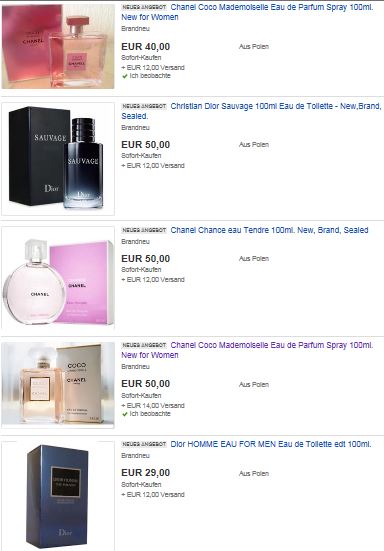This screenshot has height=551, width=384.
Task: Click 'Ich beobachte' under the EUR 14,00 shipping
Action: point(150,414)
